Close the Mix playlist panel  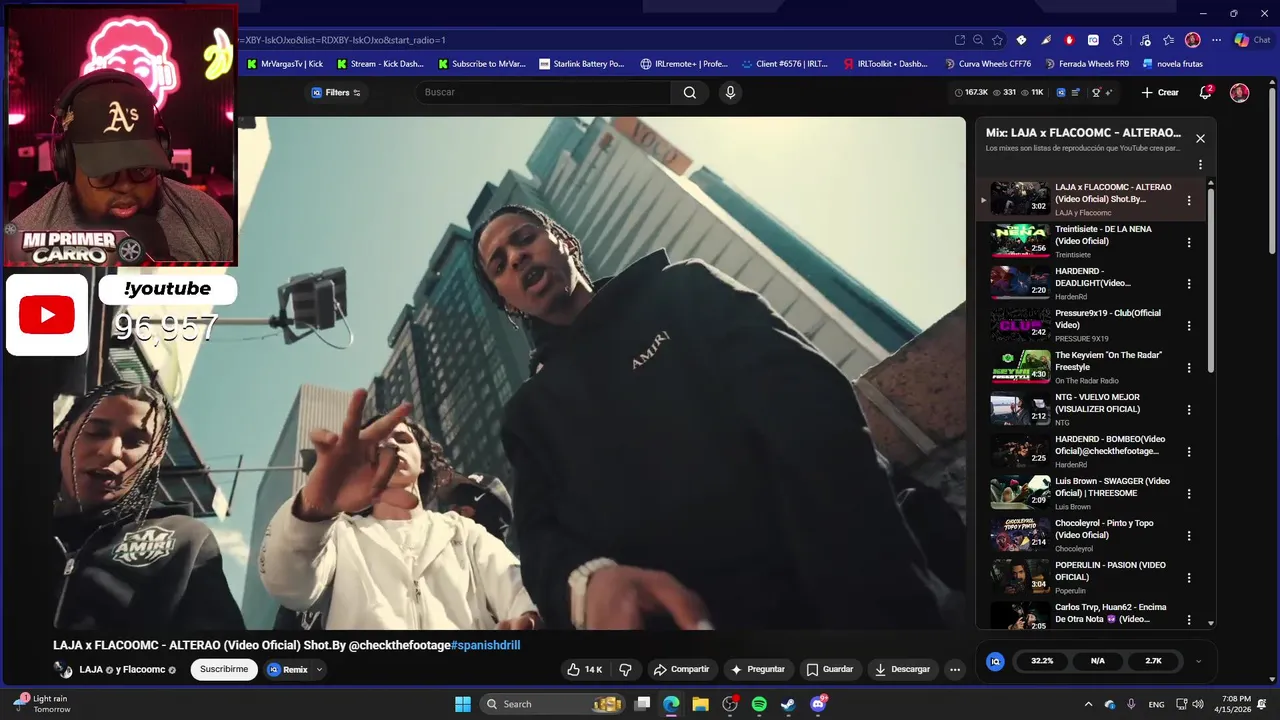pyautogui.click(x=1200, y=138)
